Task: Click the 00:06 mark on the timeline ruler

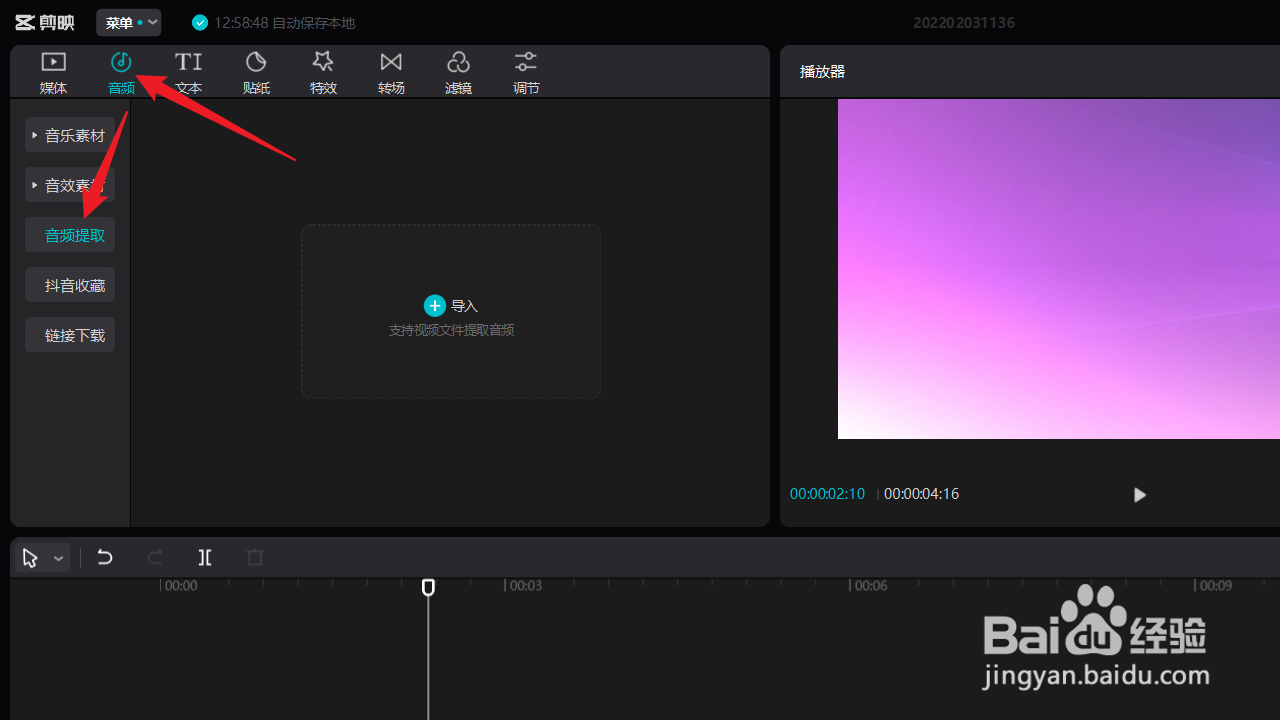Action: tap(870, 585)
